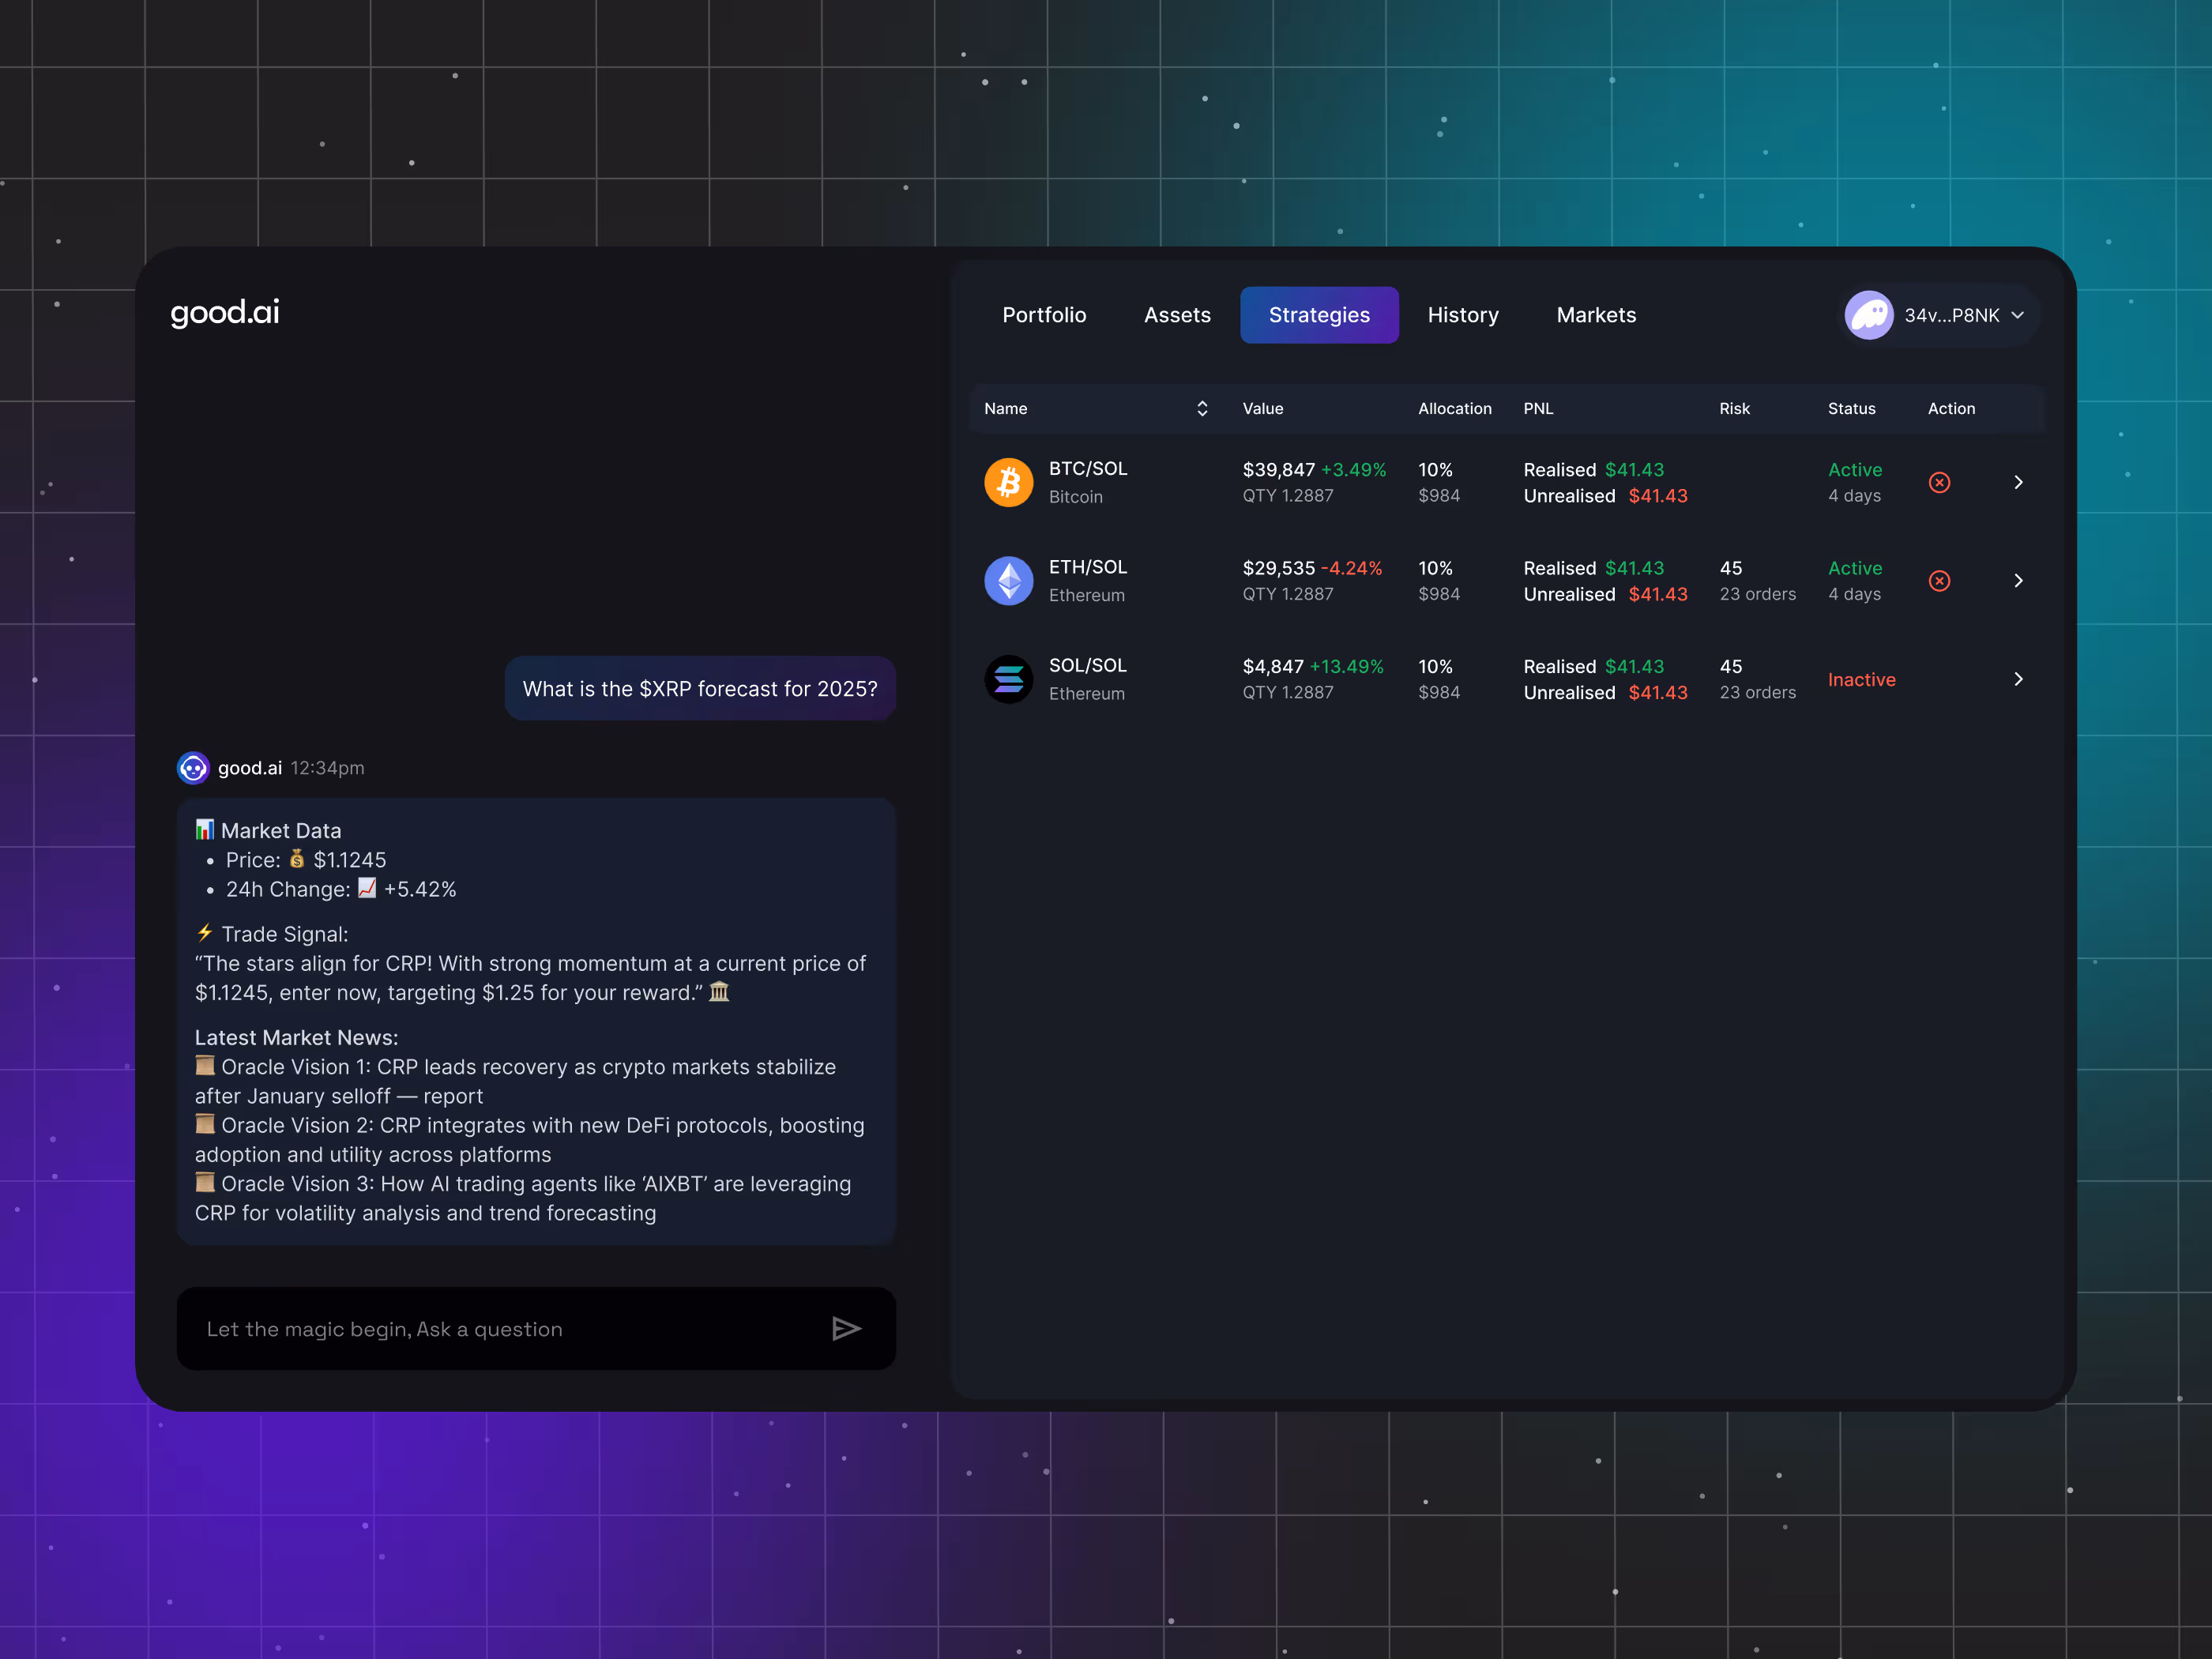Cancel the BTC/SOL strategy
This screenshot has width=2212, height=1659.
[1939, 482]
